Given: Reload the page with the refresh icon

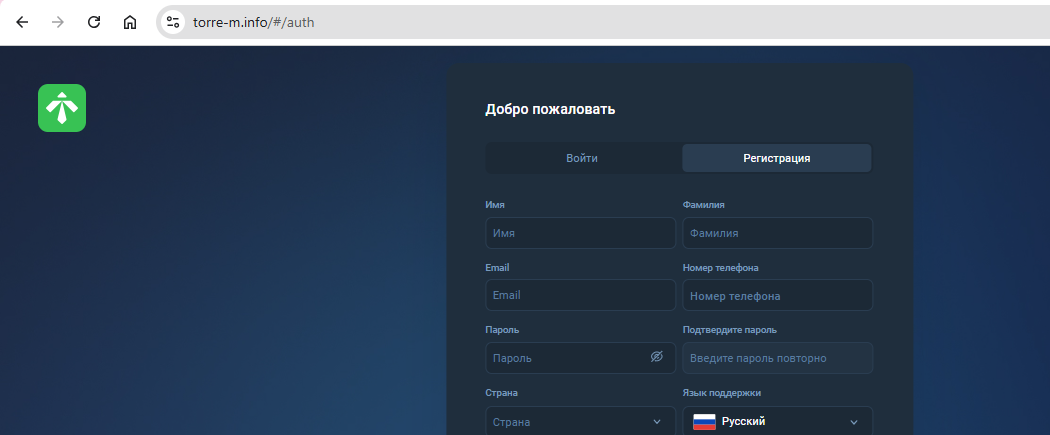Looking at the screenshot, I should click(94, 22).
